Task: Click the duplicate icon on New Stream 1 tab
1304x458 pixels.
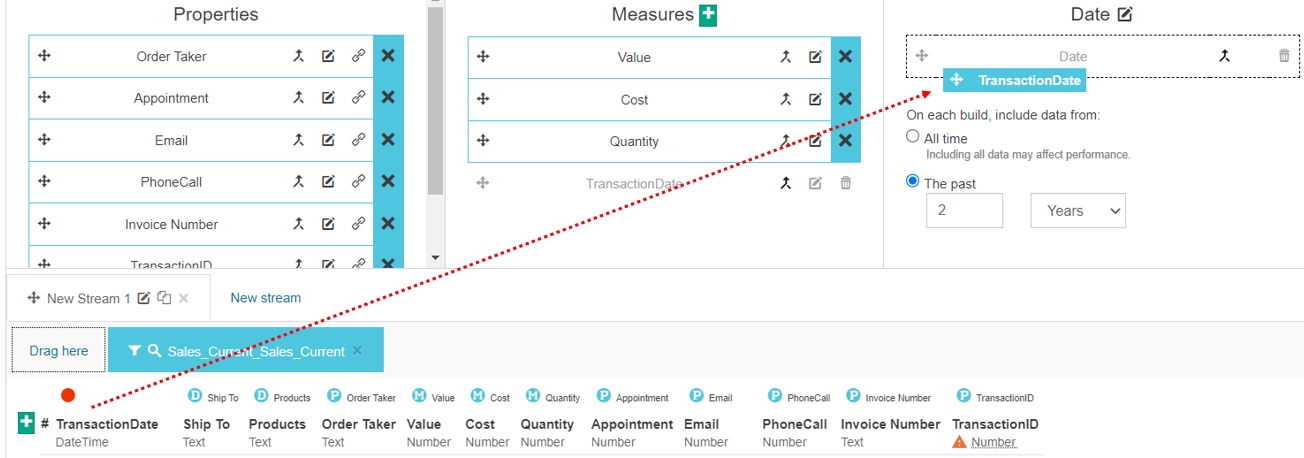Action: (x=164, y=298)
